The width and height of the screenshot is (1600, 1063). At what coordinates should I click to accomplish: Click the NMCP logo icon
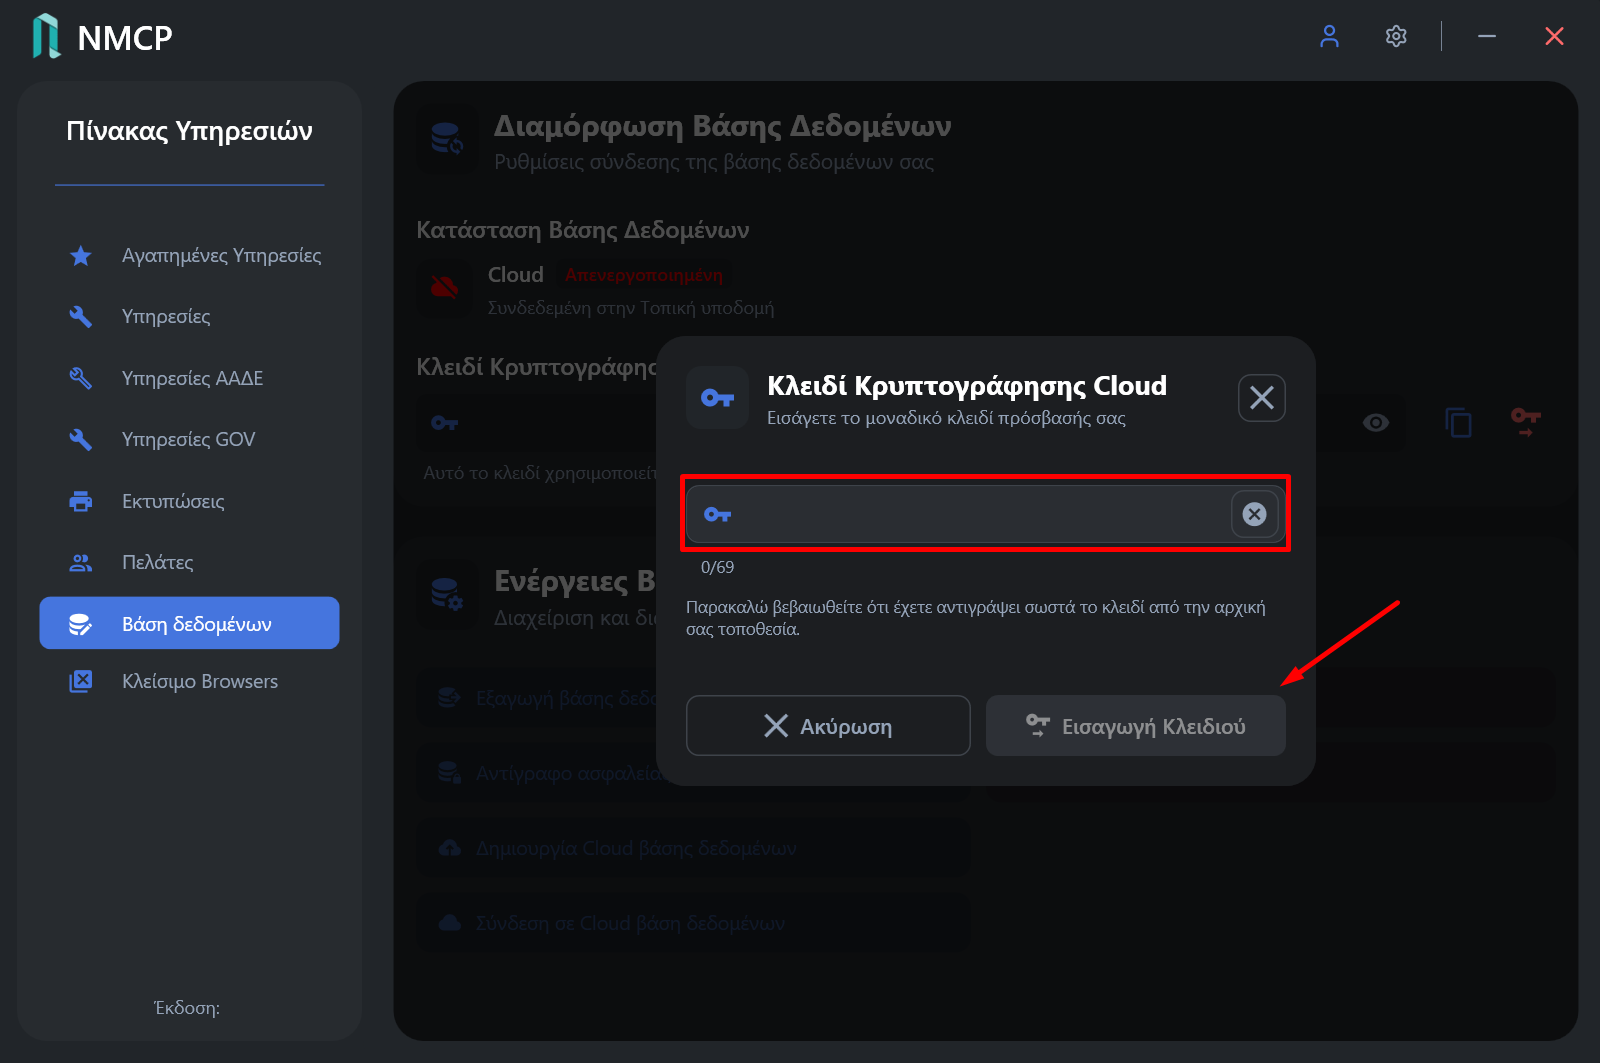click(x=46, y=36)
